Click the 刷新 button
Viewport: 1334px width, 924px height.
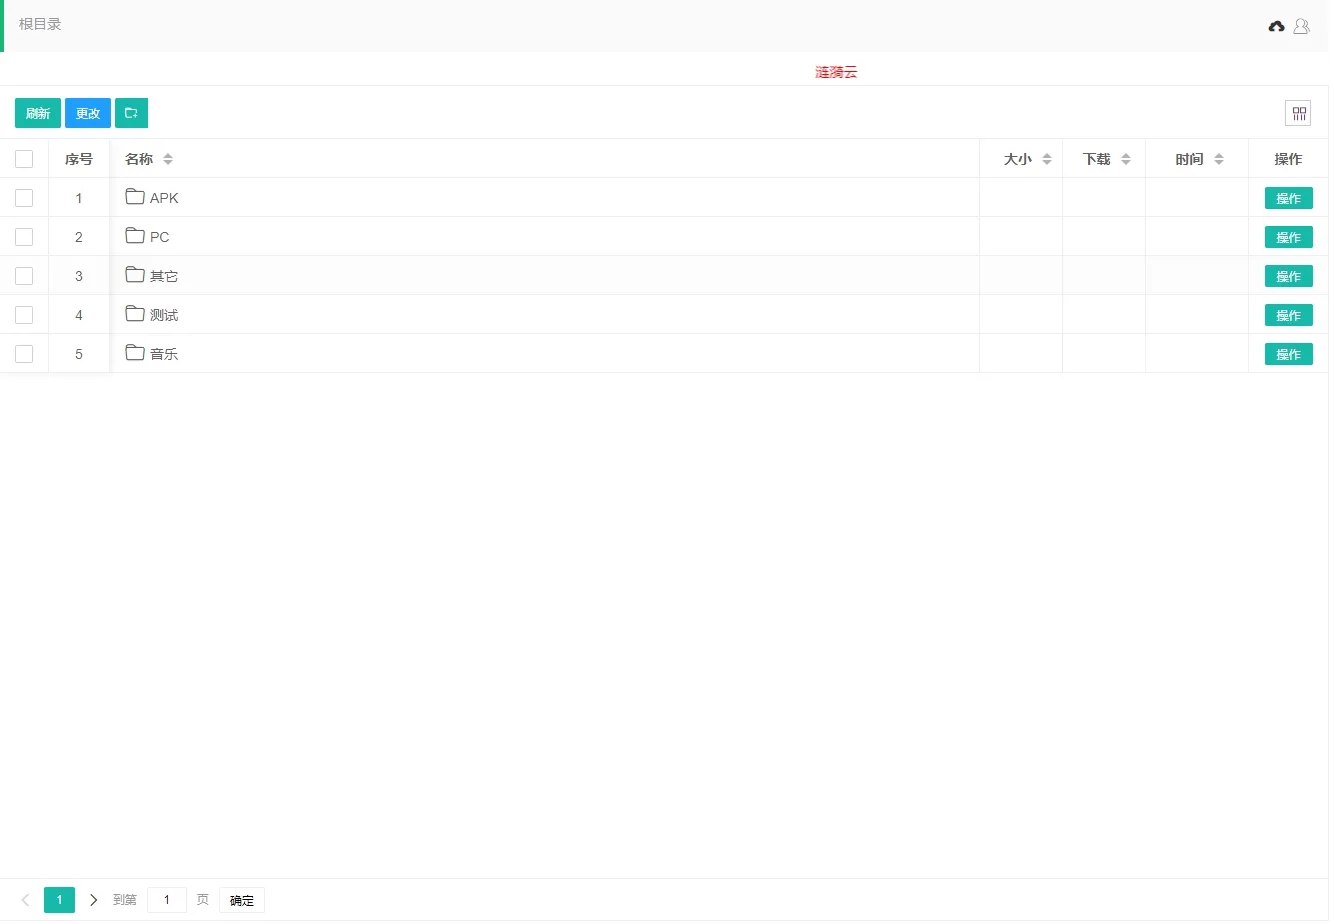tap(37, 113)
